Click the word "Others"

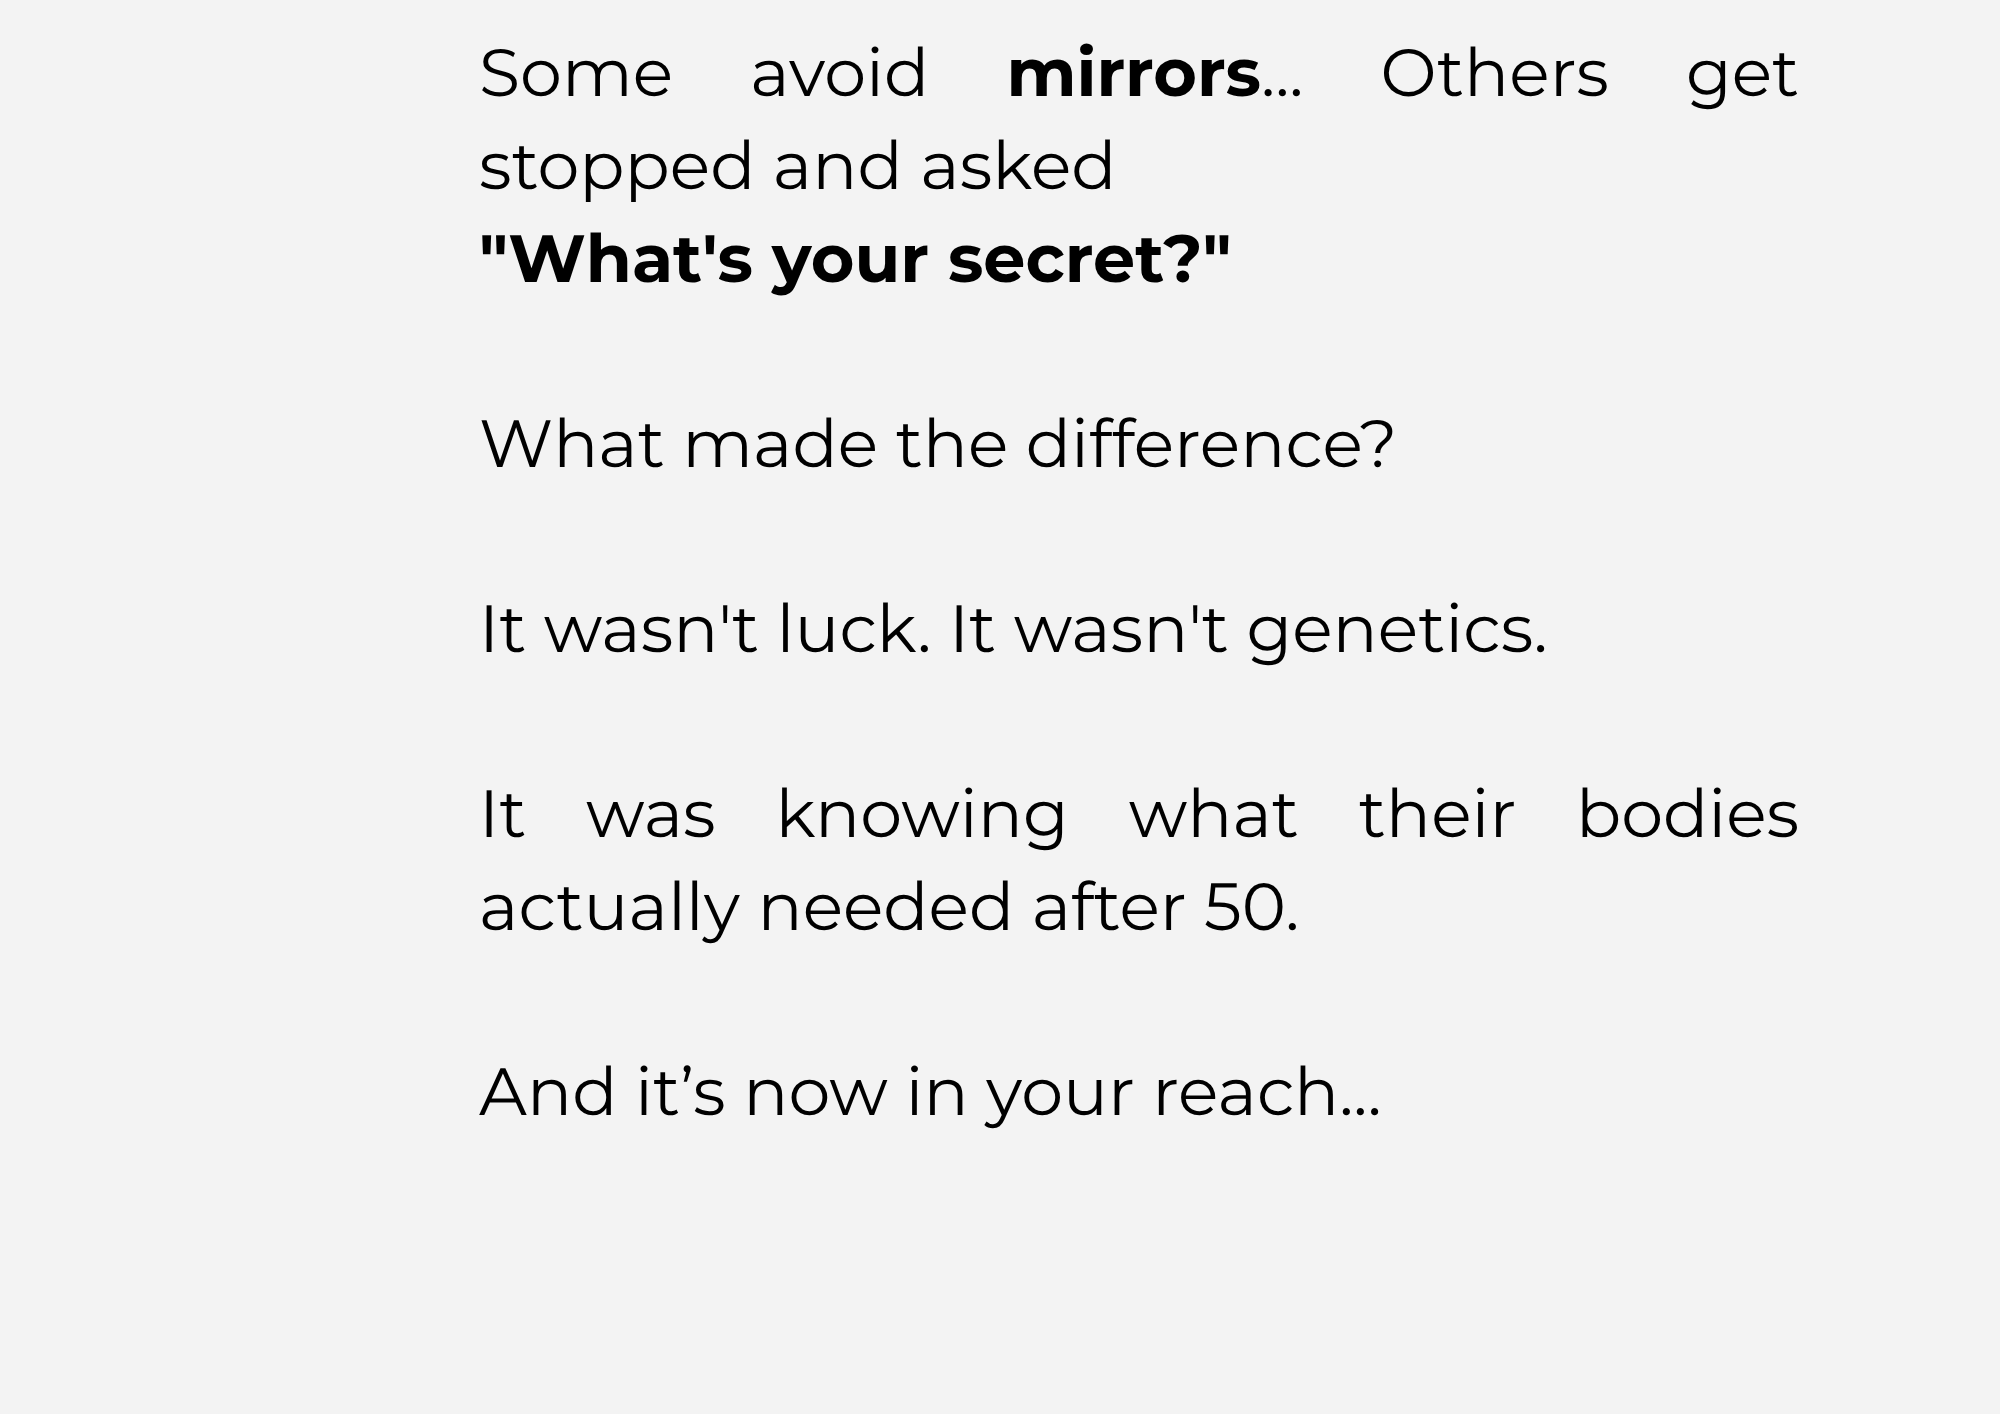point(1494,74)
